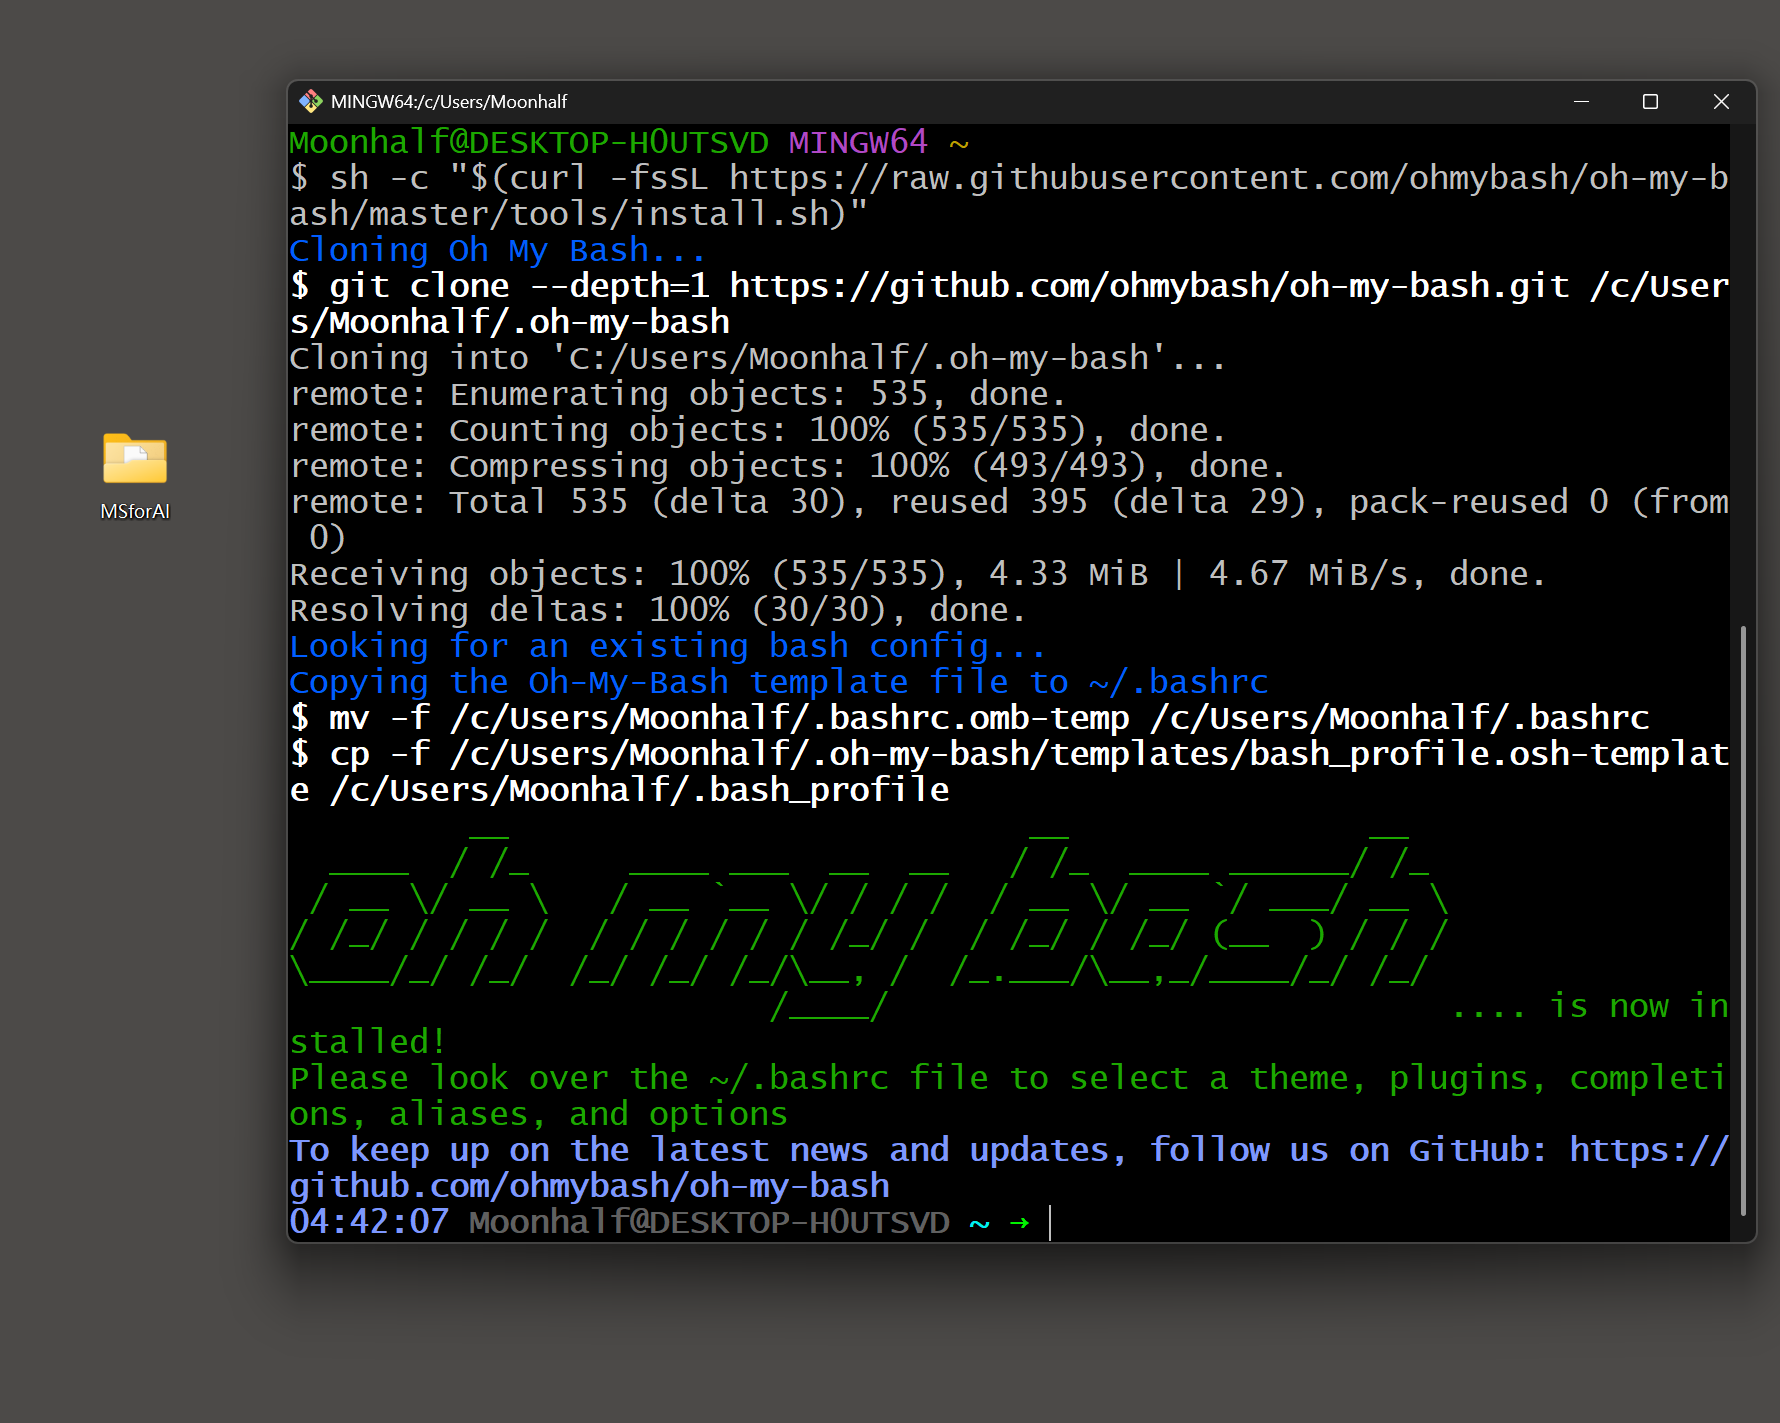Click the 'remote: Enumerating objects: 535' line

click(677, 394)
